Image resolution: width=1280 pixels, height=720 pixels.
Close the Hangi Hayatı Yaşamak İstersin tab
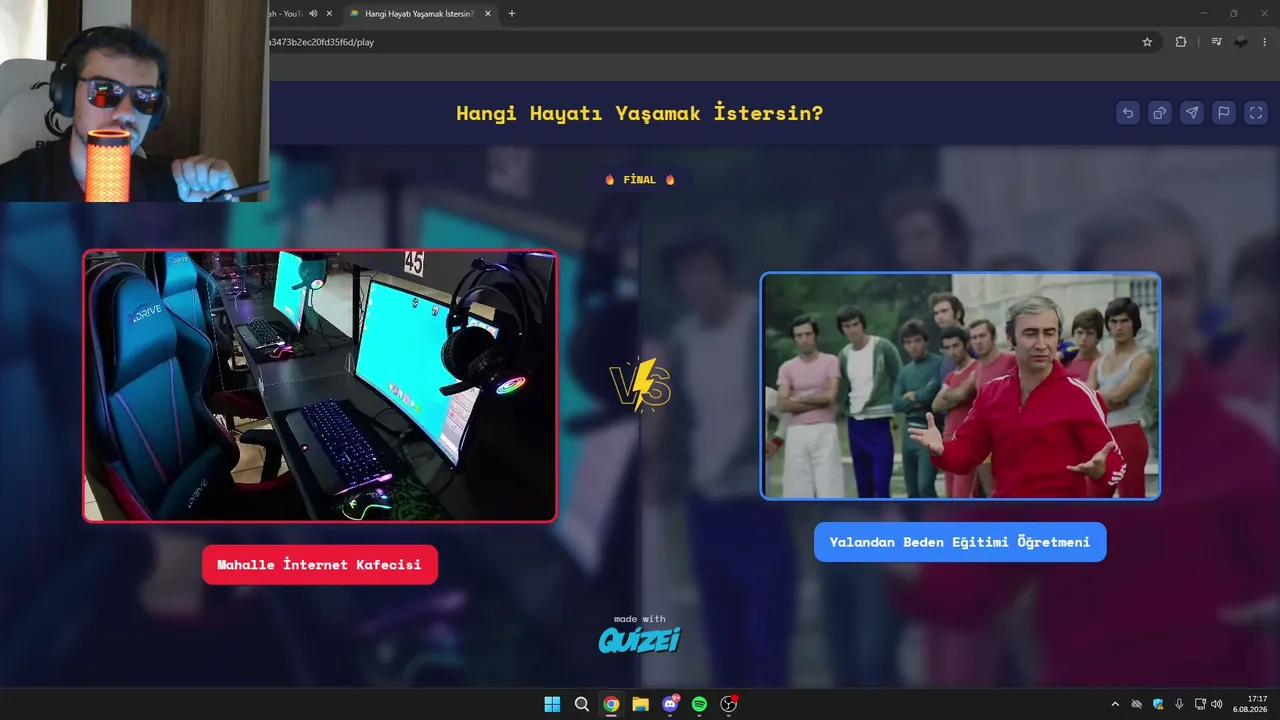[488, 14]
